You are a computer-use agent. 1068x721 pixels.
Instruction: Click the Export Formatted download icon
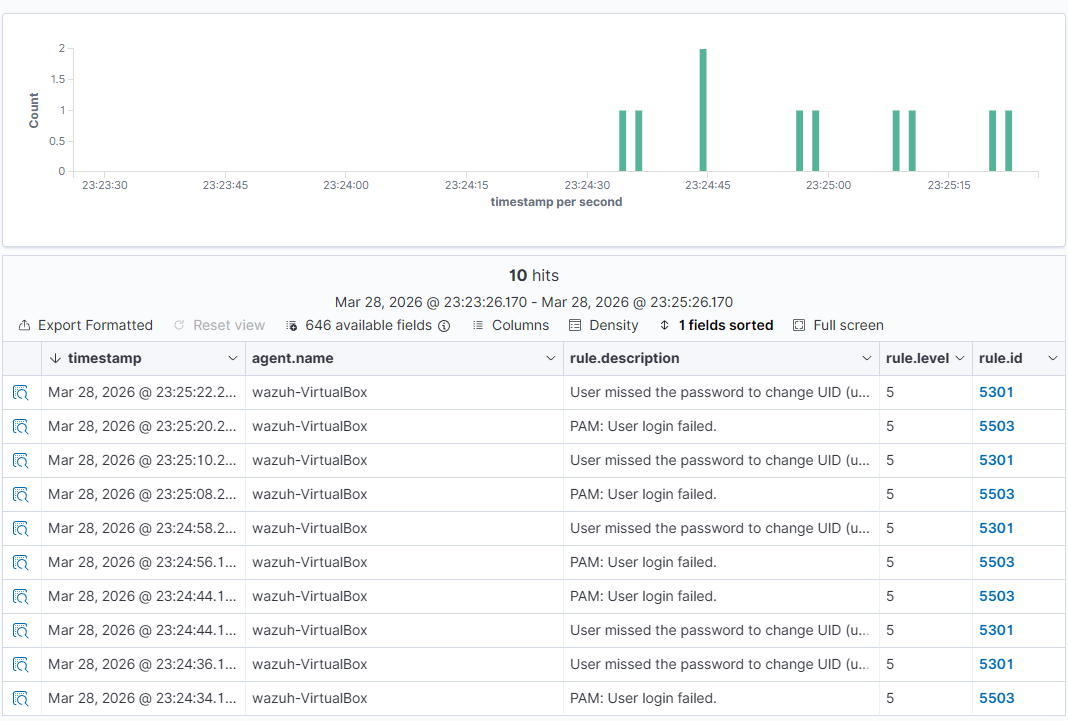click(x=23, y=325)
